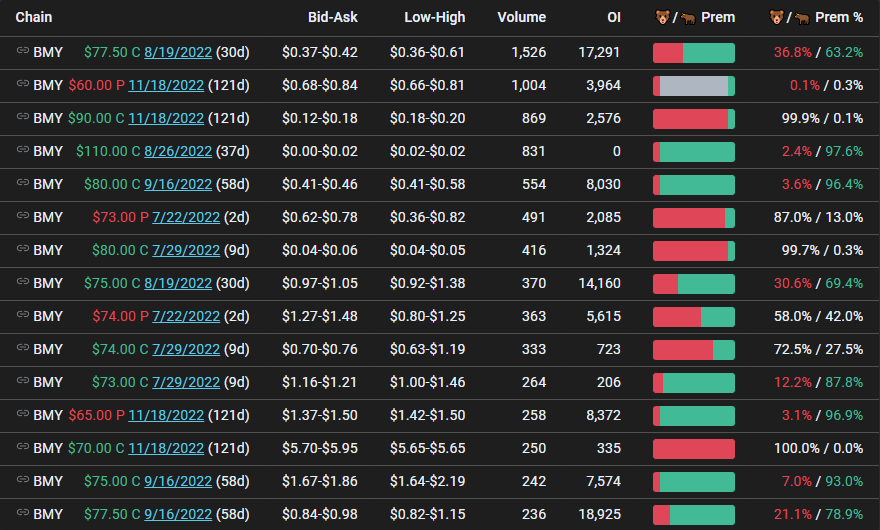Select volume value 491
880x530 pixels.
(x=533, y=217)
